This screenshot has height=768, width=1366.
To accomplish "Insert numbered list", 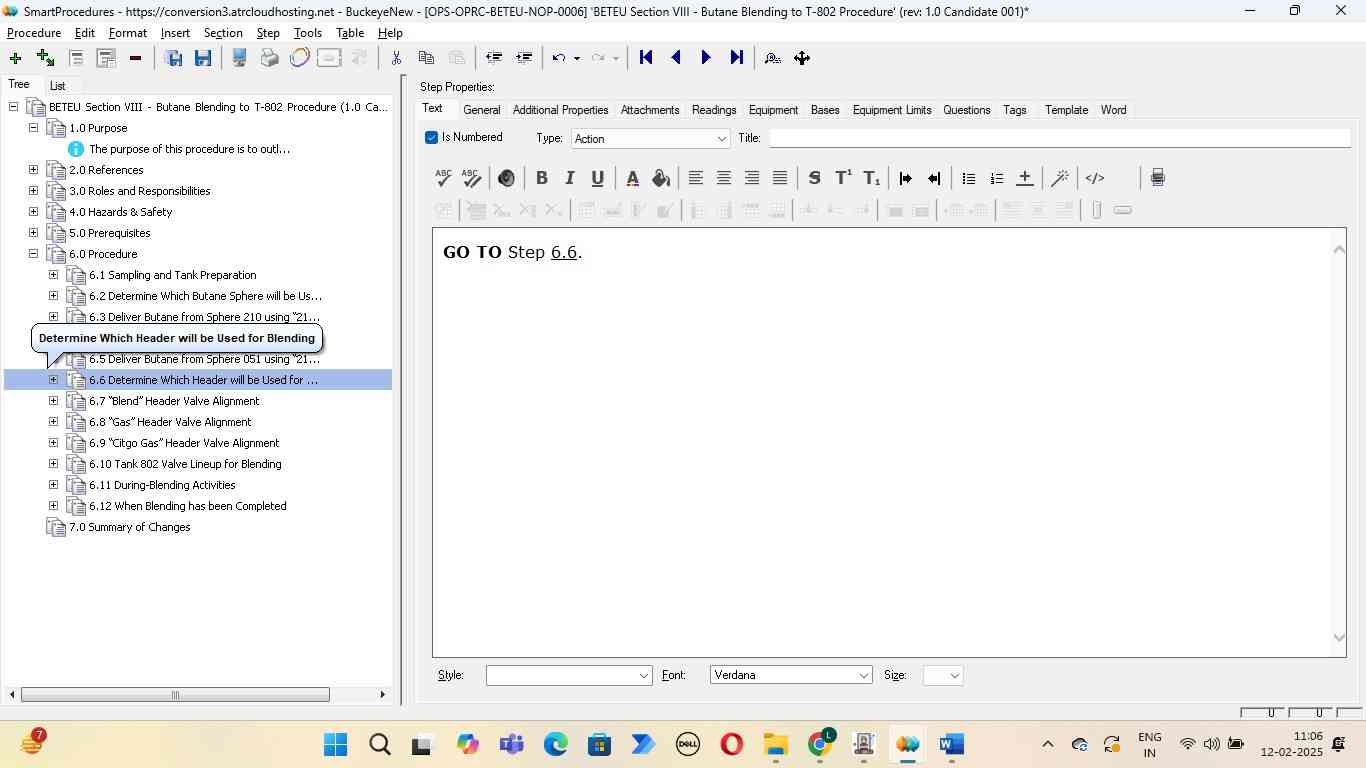I will 997,178.
